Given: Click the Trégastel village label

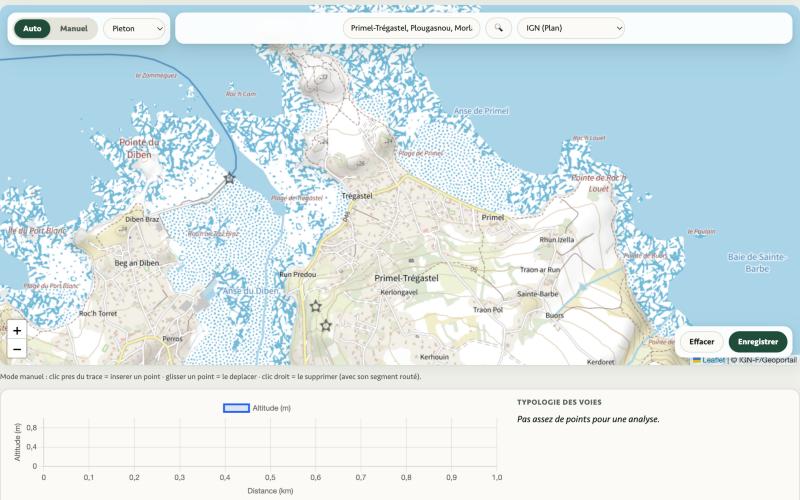Looking at the screenshot, I should 357,196.
